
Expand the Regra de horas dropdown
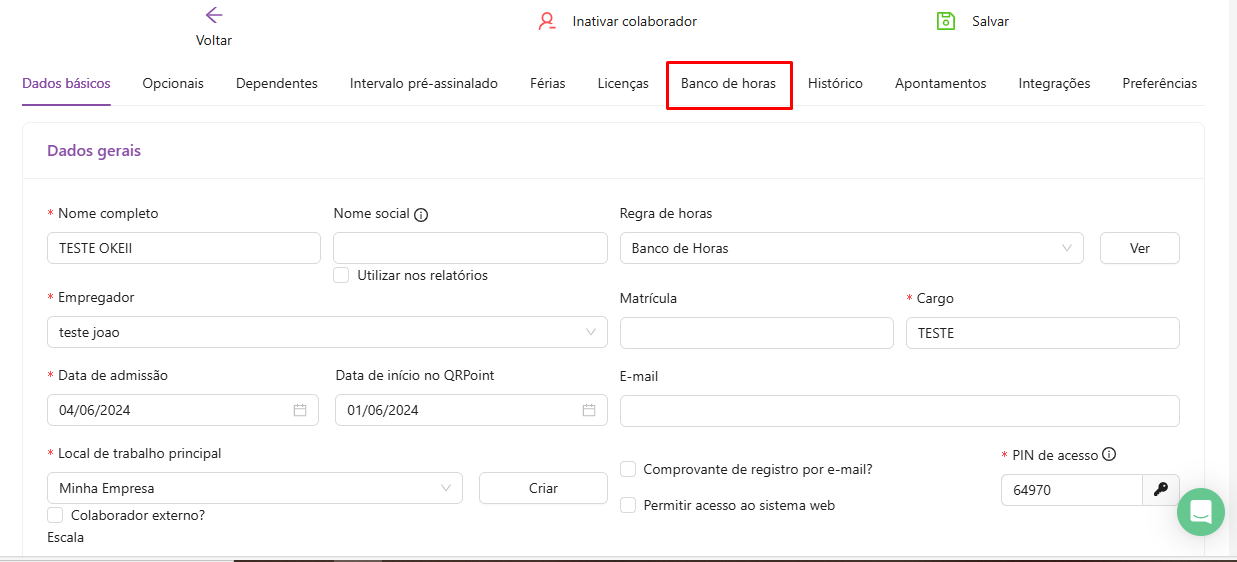851,248
